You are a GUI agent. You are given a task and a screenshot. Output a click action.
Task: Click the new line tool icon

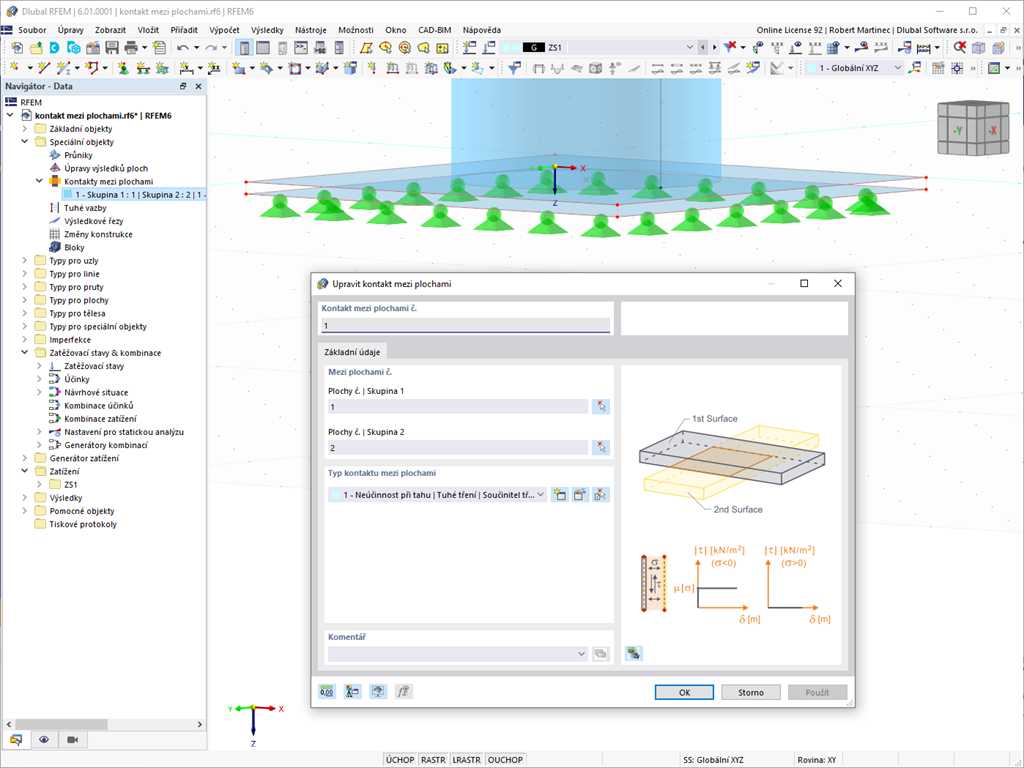pyautogui.click(x=44, y=68)
